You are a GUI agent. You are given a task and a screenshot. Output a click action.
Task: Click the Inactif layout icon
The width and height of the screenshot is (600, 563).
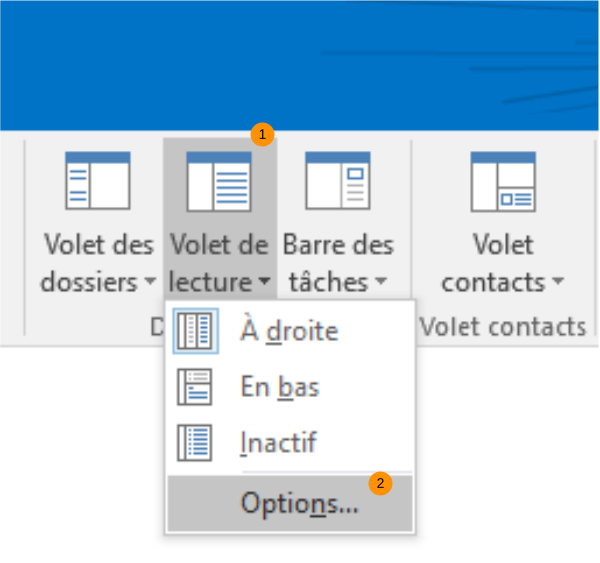(195, 442)
